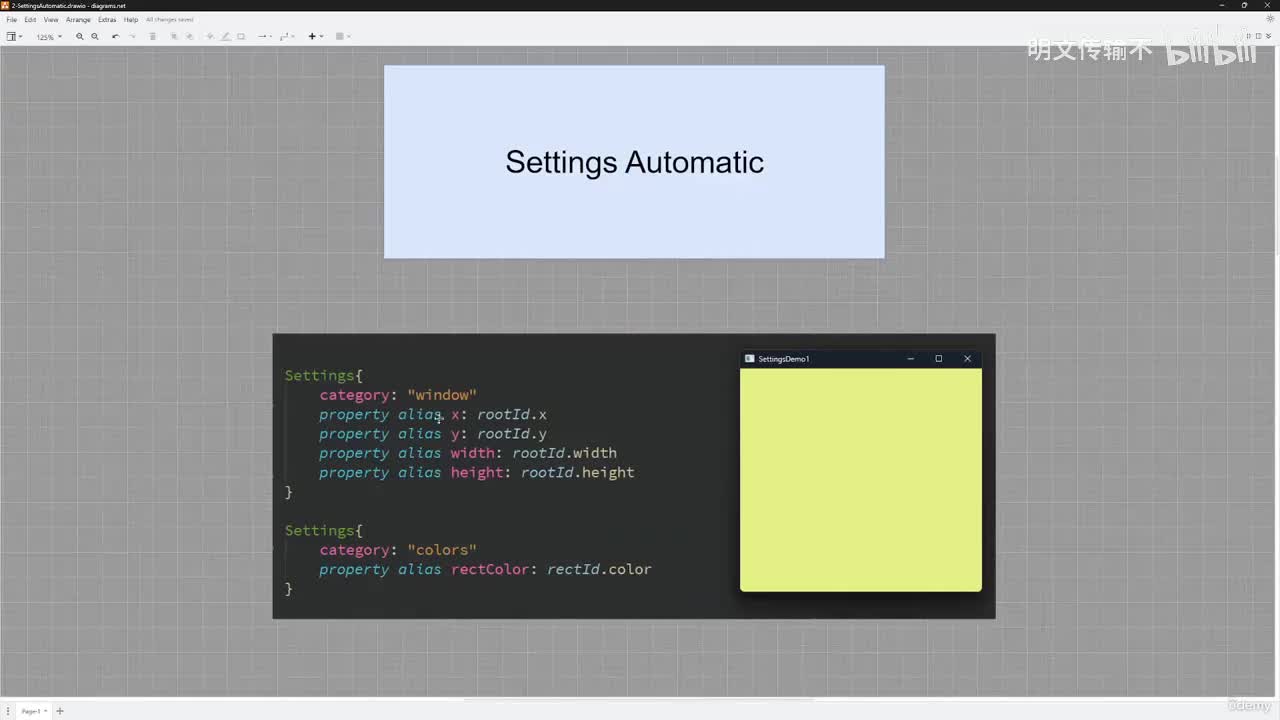The image size is (1280, 720).
Task: Select the Page-1 tab
Action: click(x=32, y=711)
